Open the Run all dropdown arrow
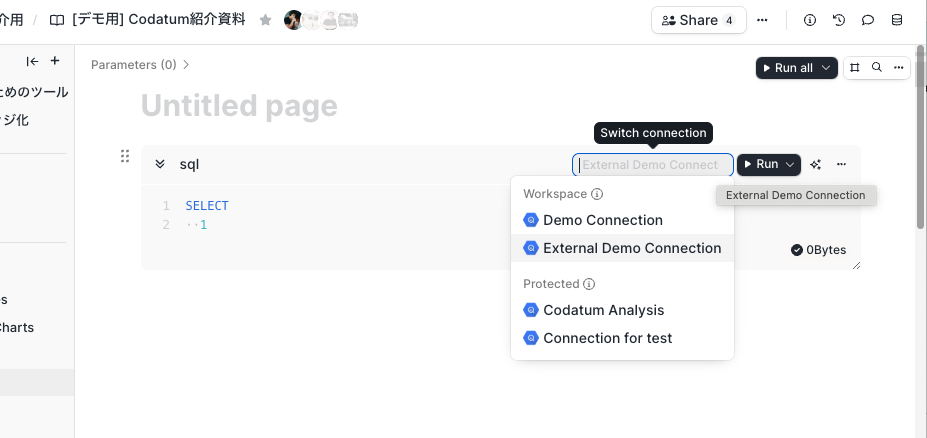The height and width of the screenshot is (438, 927). click(x=826, y=68)
